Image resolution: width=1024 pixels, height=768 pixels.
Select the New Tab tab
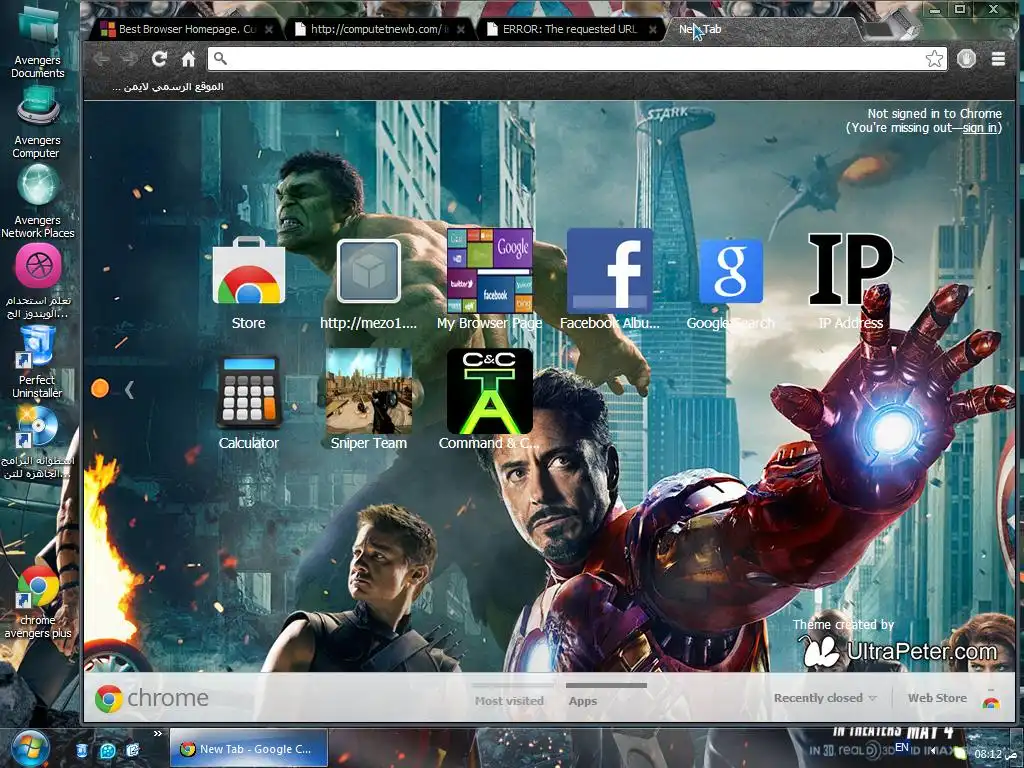[x=758, y=29]
